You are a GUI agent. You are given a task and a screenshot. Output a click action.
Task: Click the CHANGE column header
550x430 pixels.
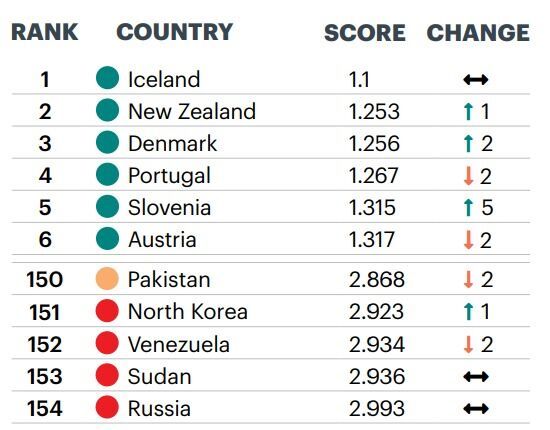[x=478, y=33]
